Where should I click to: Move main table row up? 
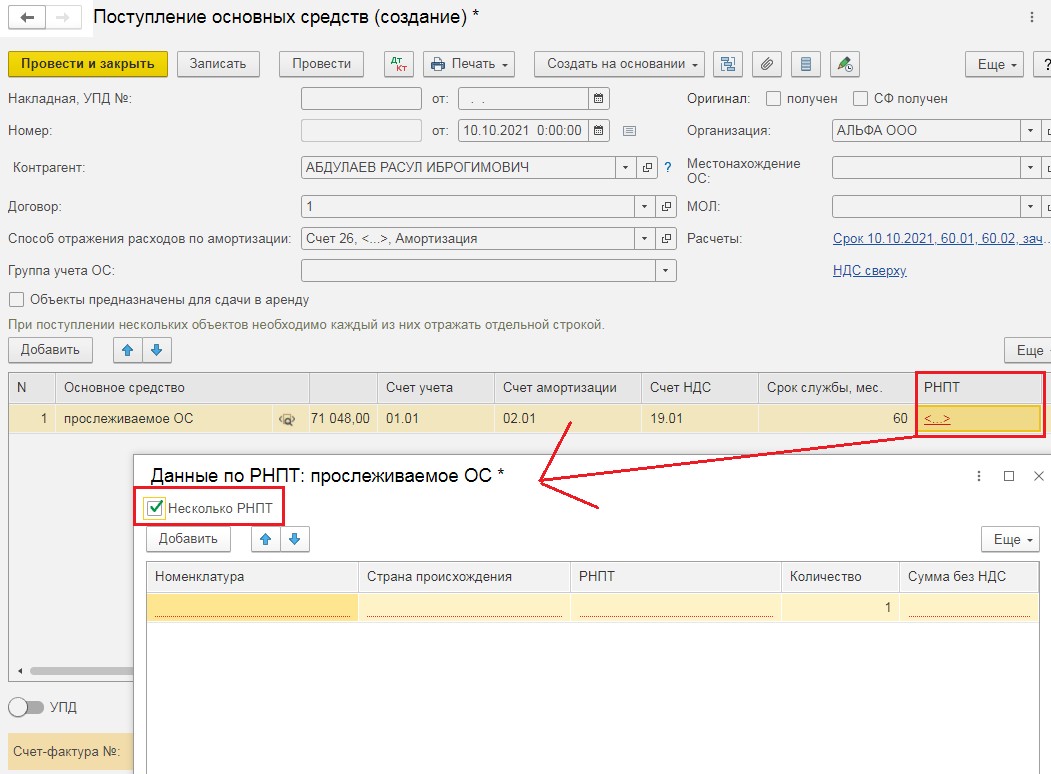(x=127, y=350)
